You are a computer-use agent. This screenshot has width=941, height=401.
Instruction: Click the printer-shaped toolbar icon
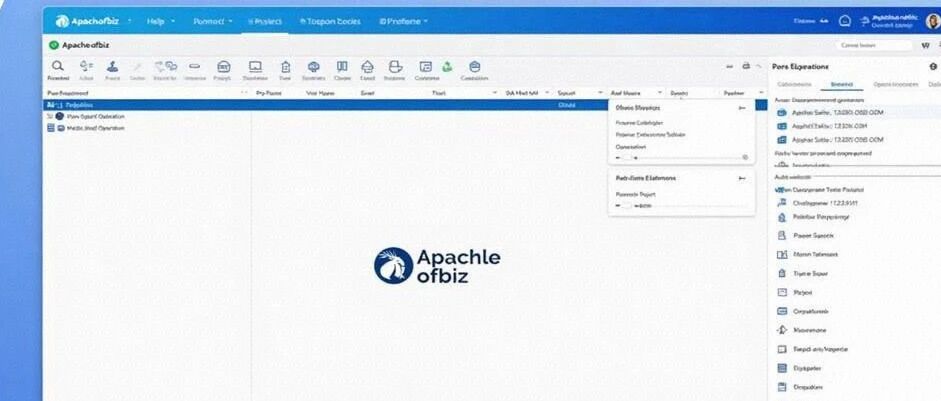[x=395, y=67]
